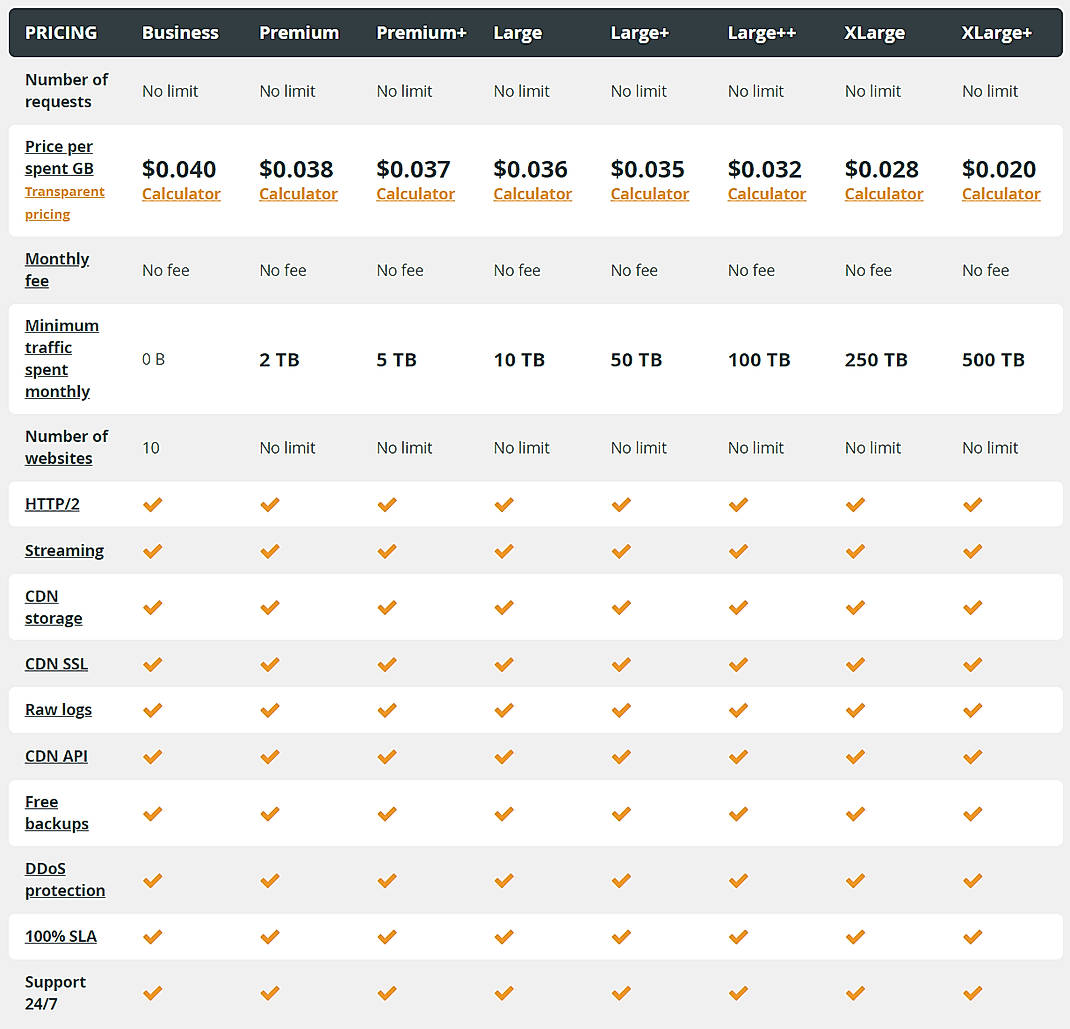Open the Calculator link under Premium+ $0.037
The width and height of the screenshot is (1070, 1029).
click(x=416, y=194)
